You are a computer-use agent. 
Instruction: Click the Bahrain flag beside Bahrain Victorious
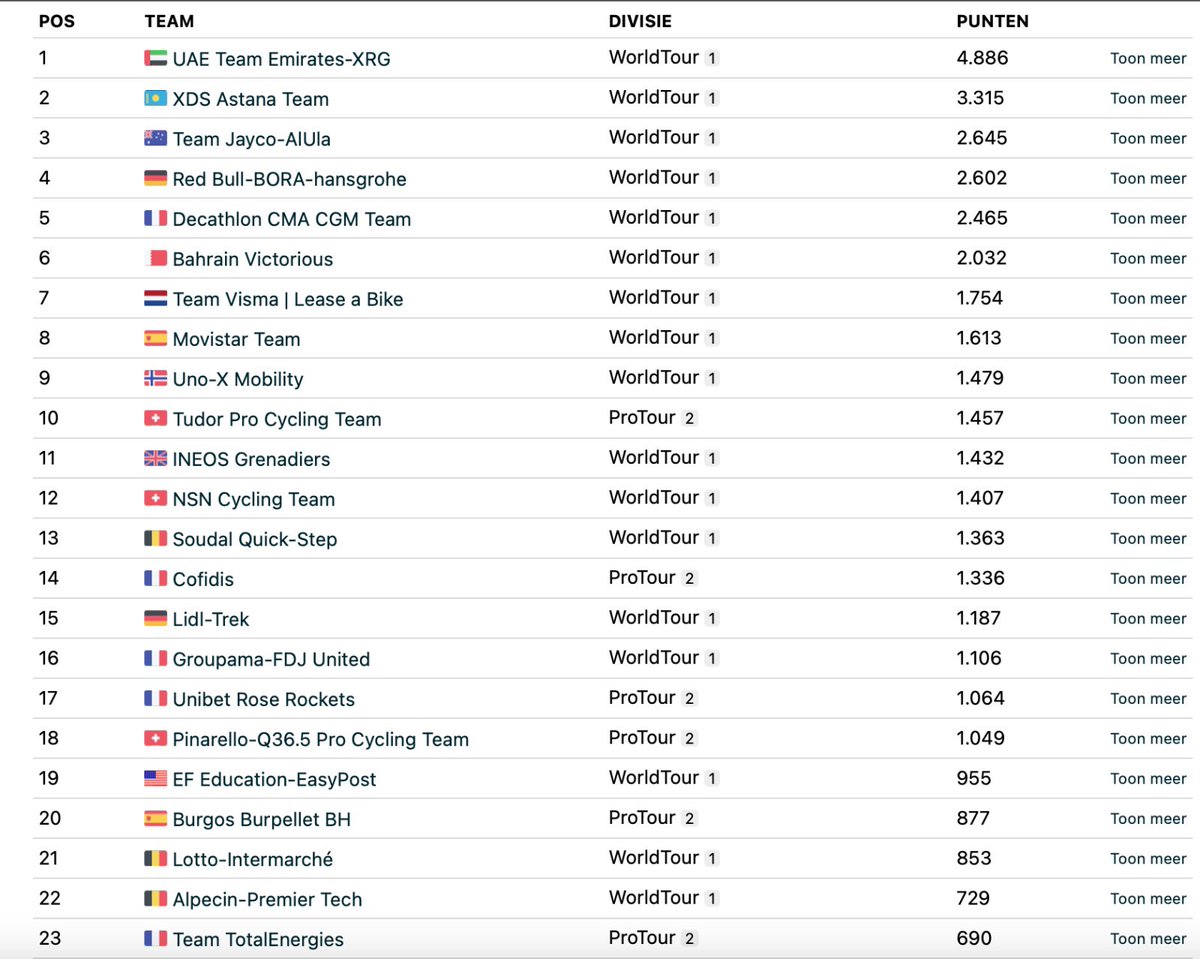tap(155, 258)
